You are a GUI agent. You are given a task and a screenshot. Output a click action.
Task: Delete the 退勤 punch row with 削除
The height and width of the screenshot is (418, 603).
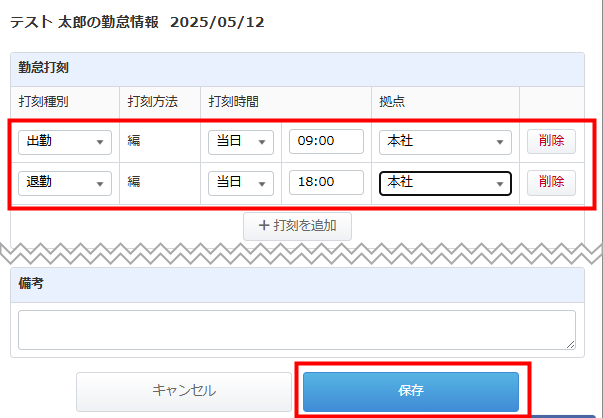(551, 183)
